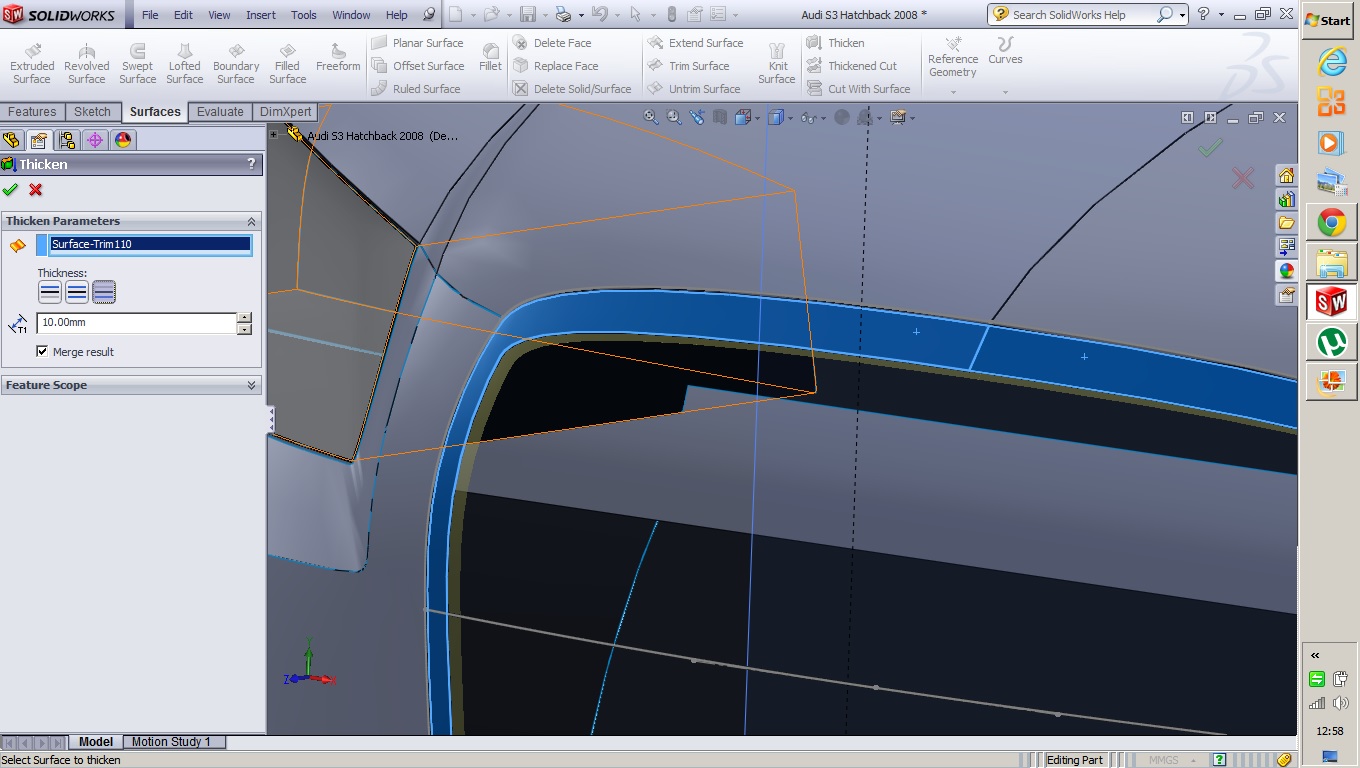
Task: Click the Knit Surface tool
Action: click(x=776, y=64)
